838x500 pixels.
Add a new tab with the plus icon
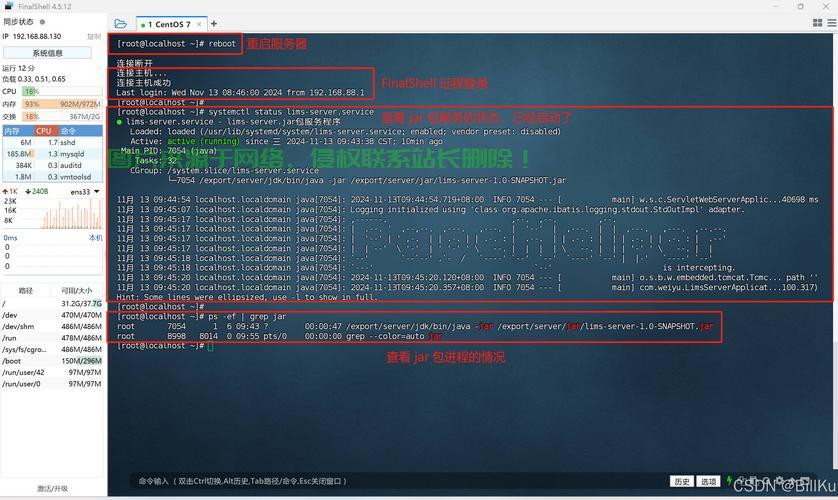214,23
